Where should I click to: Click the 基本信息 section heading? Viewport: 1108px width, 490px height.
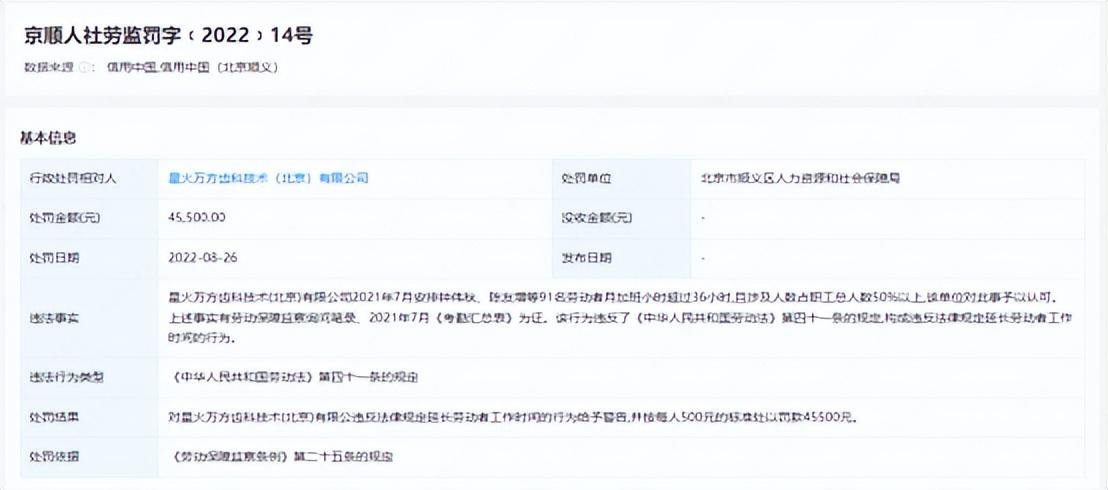coord(48,137)
